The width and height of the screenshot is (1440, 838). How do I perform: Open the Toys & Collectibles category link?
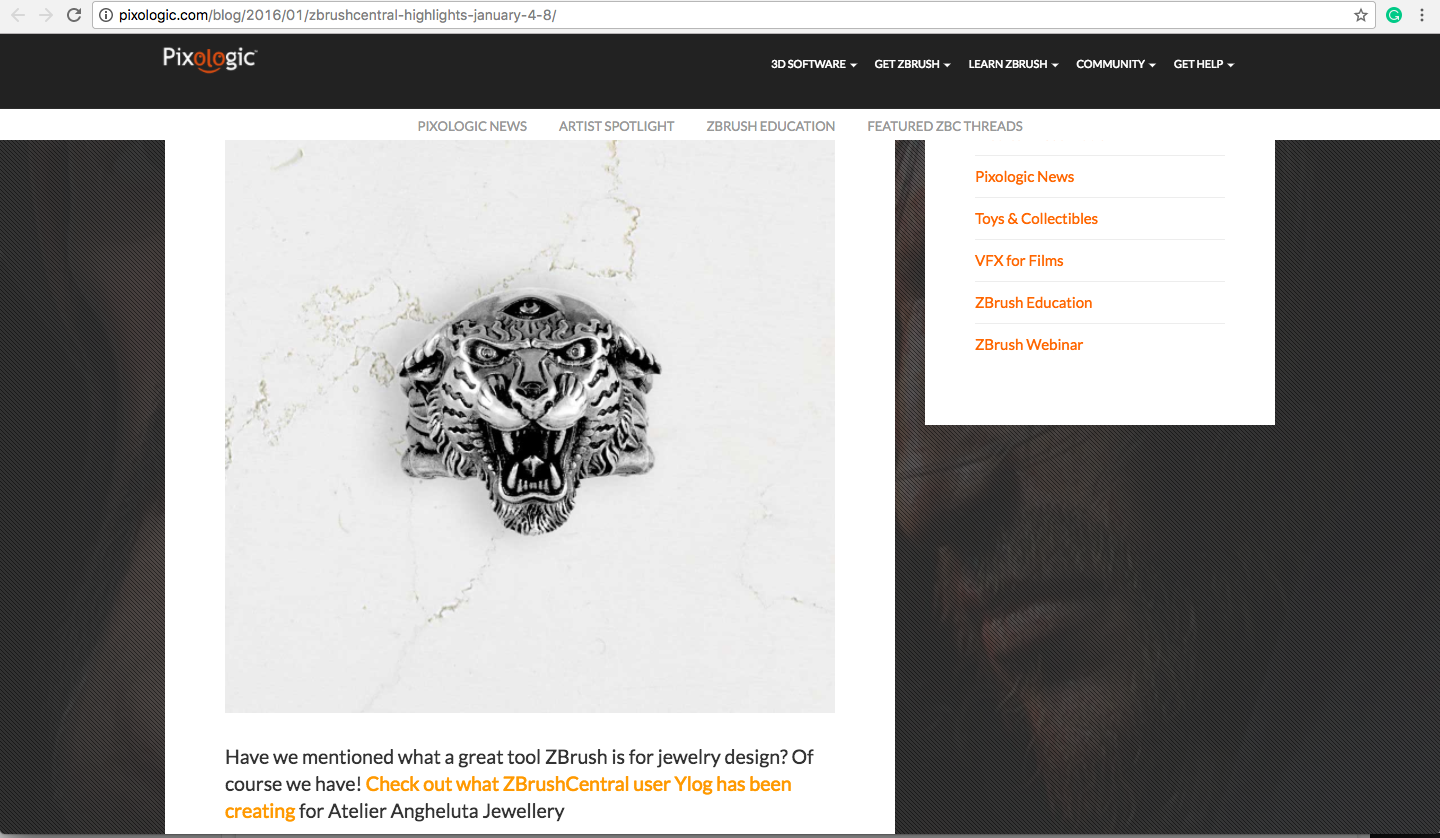[x=1036, y=219]
